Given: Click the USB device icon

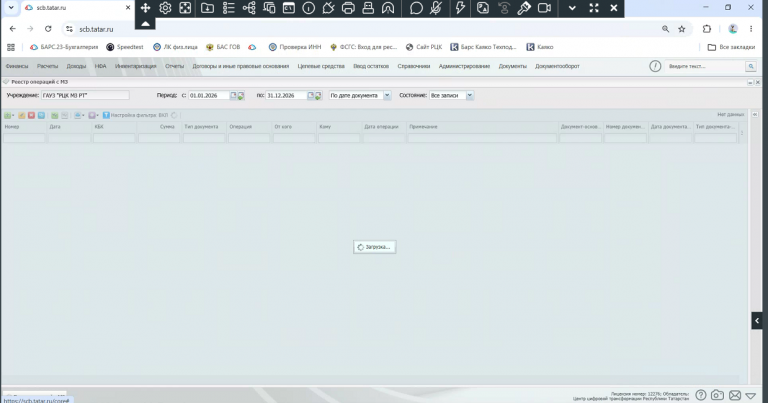Looking at the screenshot, I should pos(368,8).
